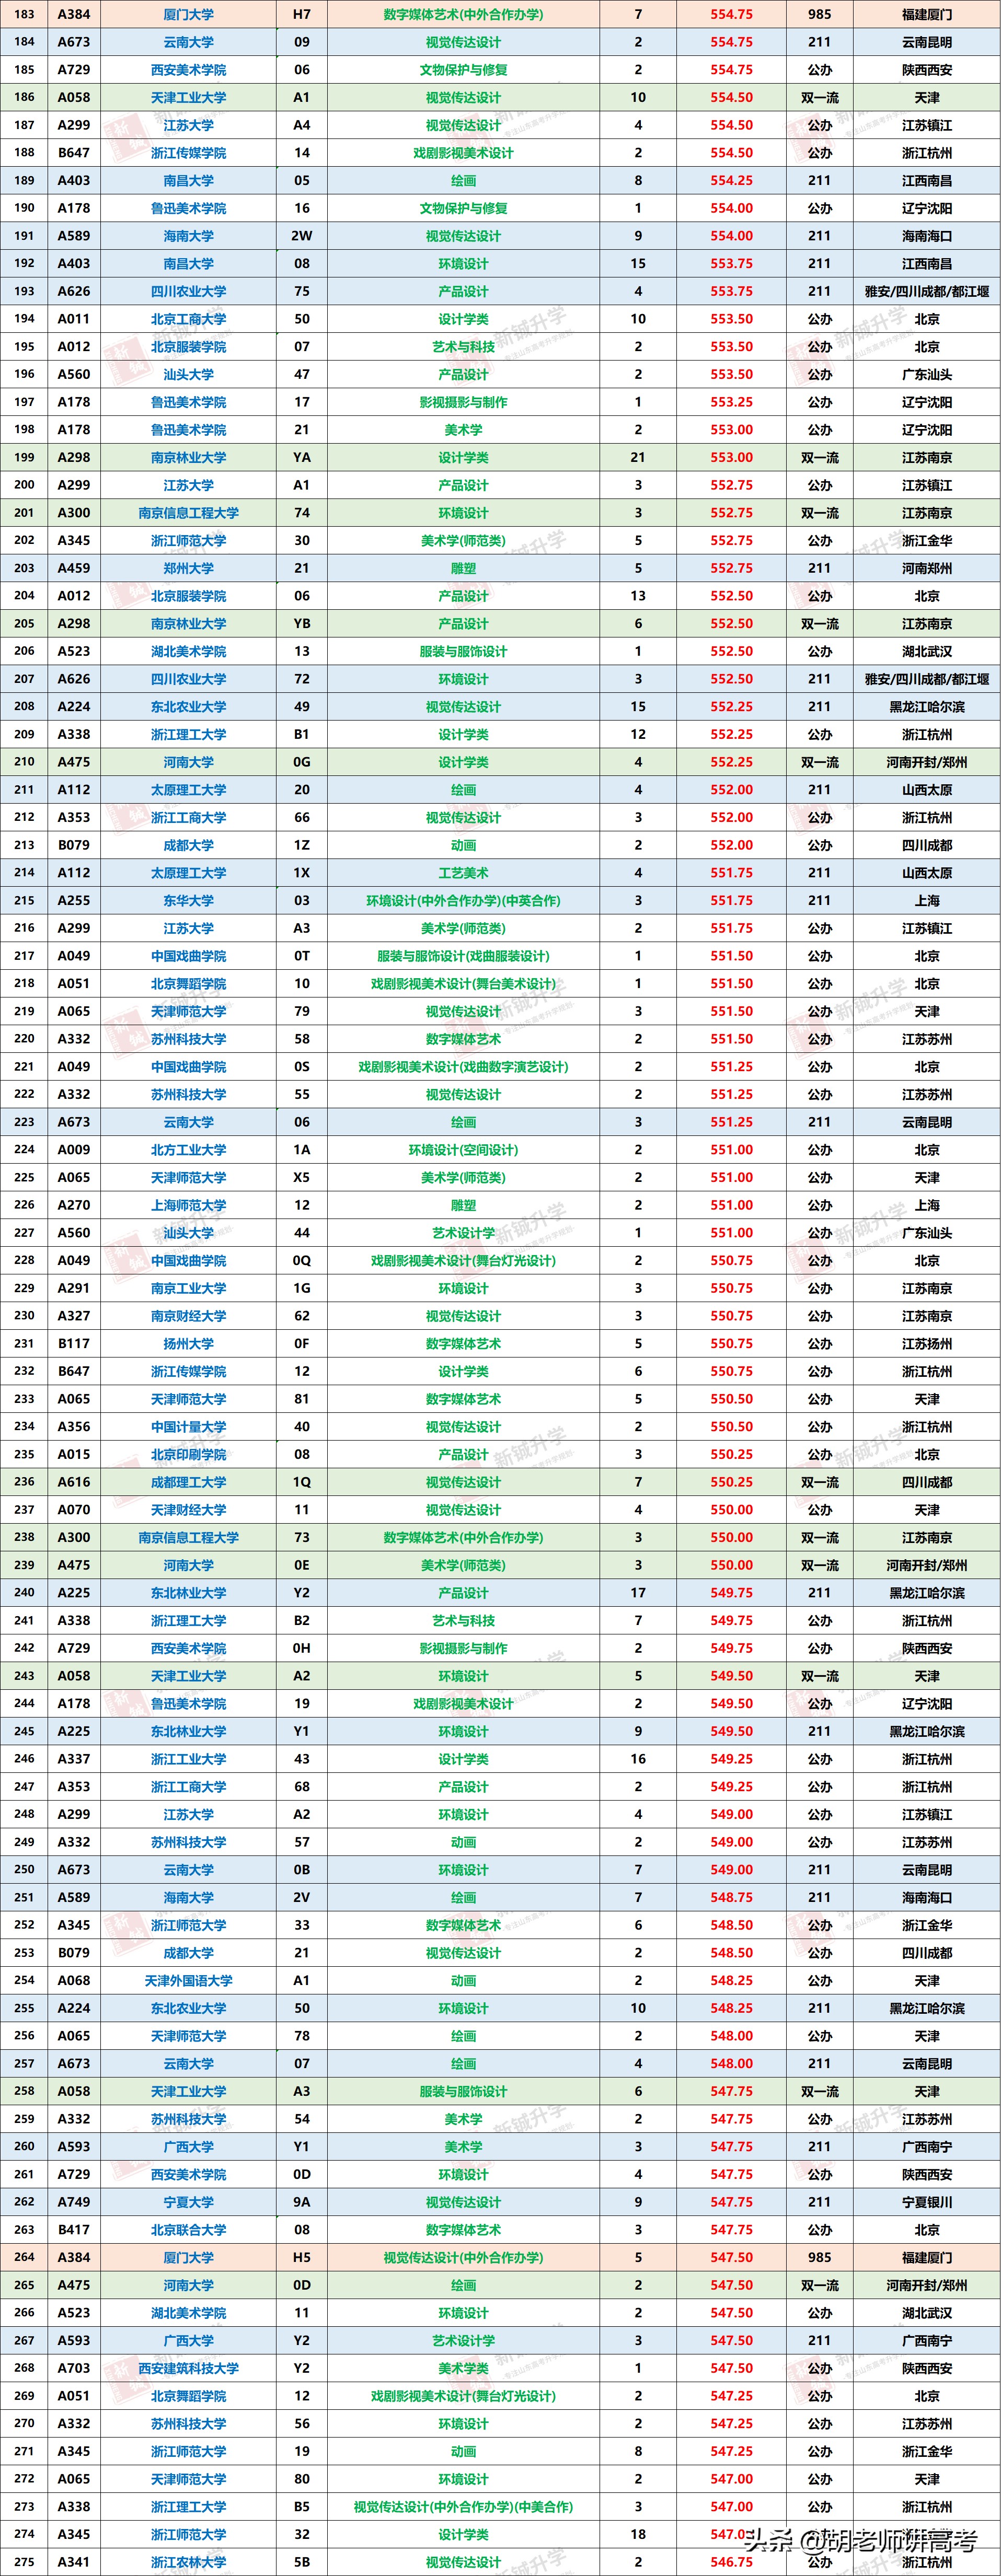Click the 双一流 tag in row 236

(820, 1482)
